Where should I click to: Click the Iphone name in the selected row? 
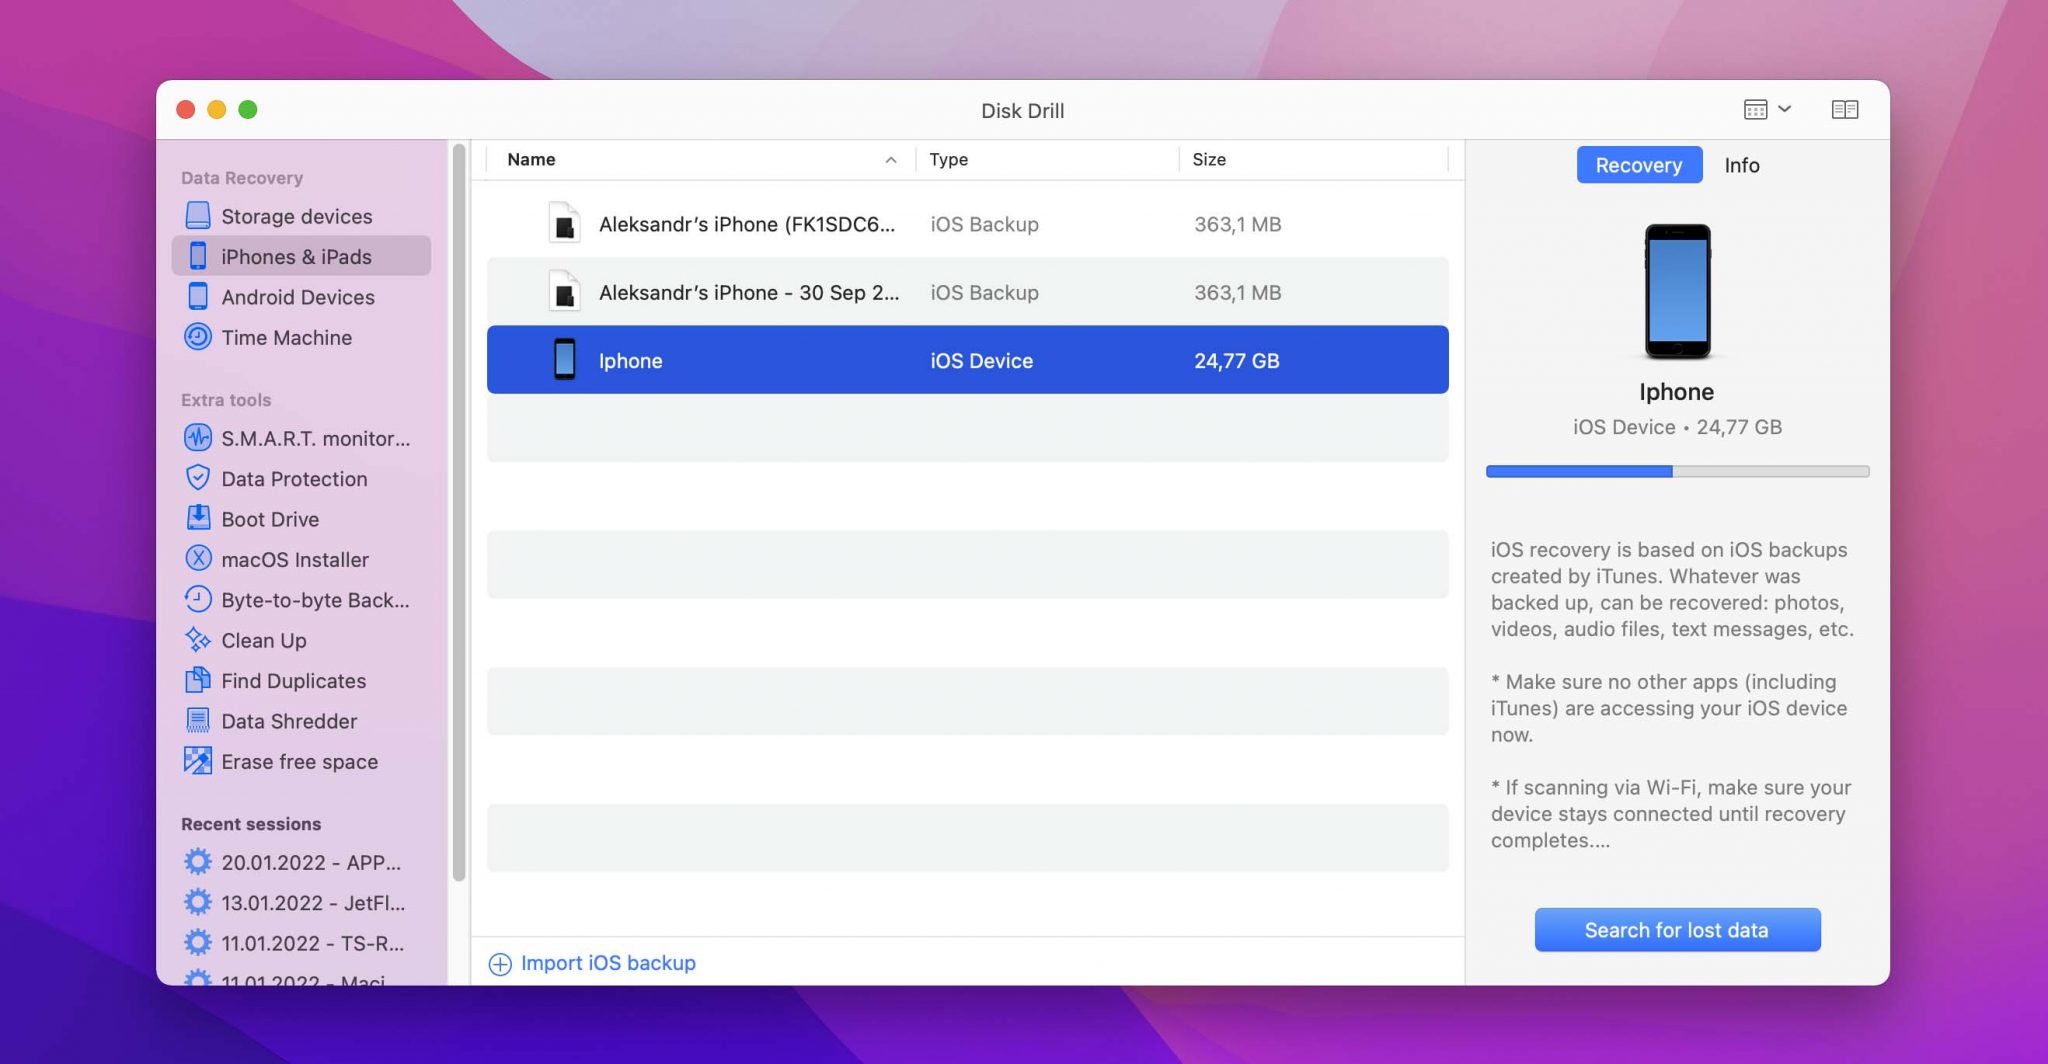tap(630, 361)
